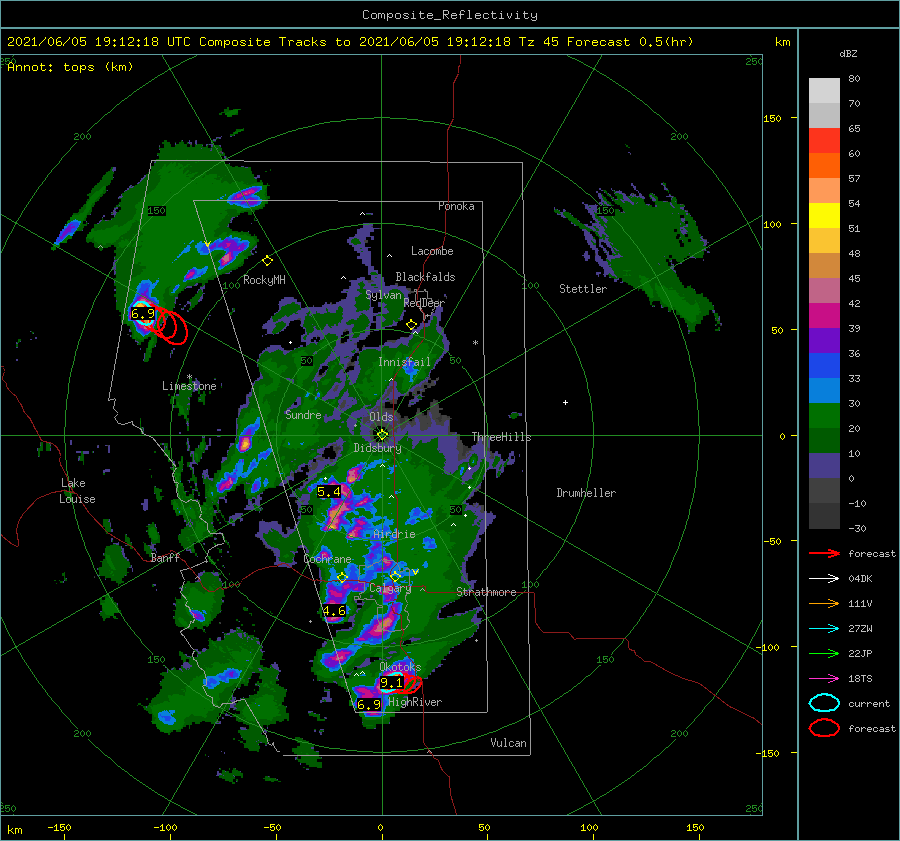
Task: Click the yellow radar-site diamond below Olds
Action: click(382, 435)
